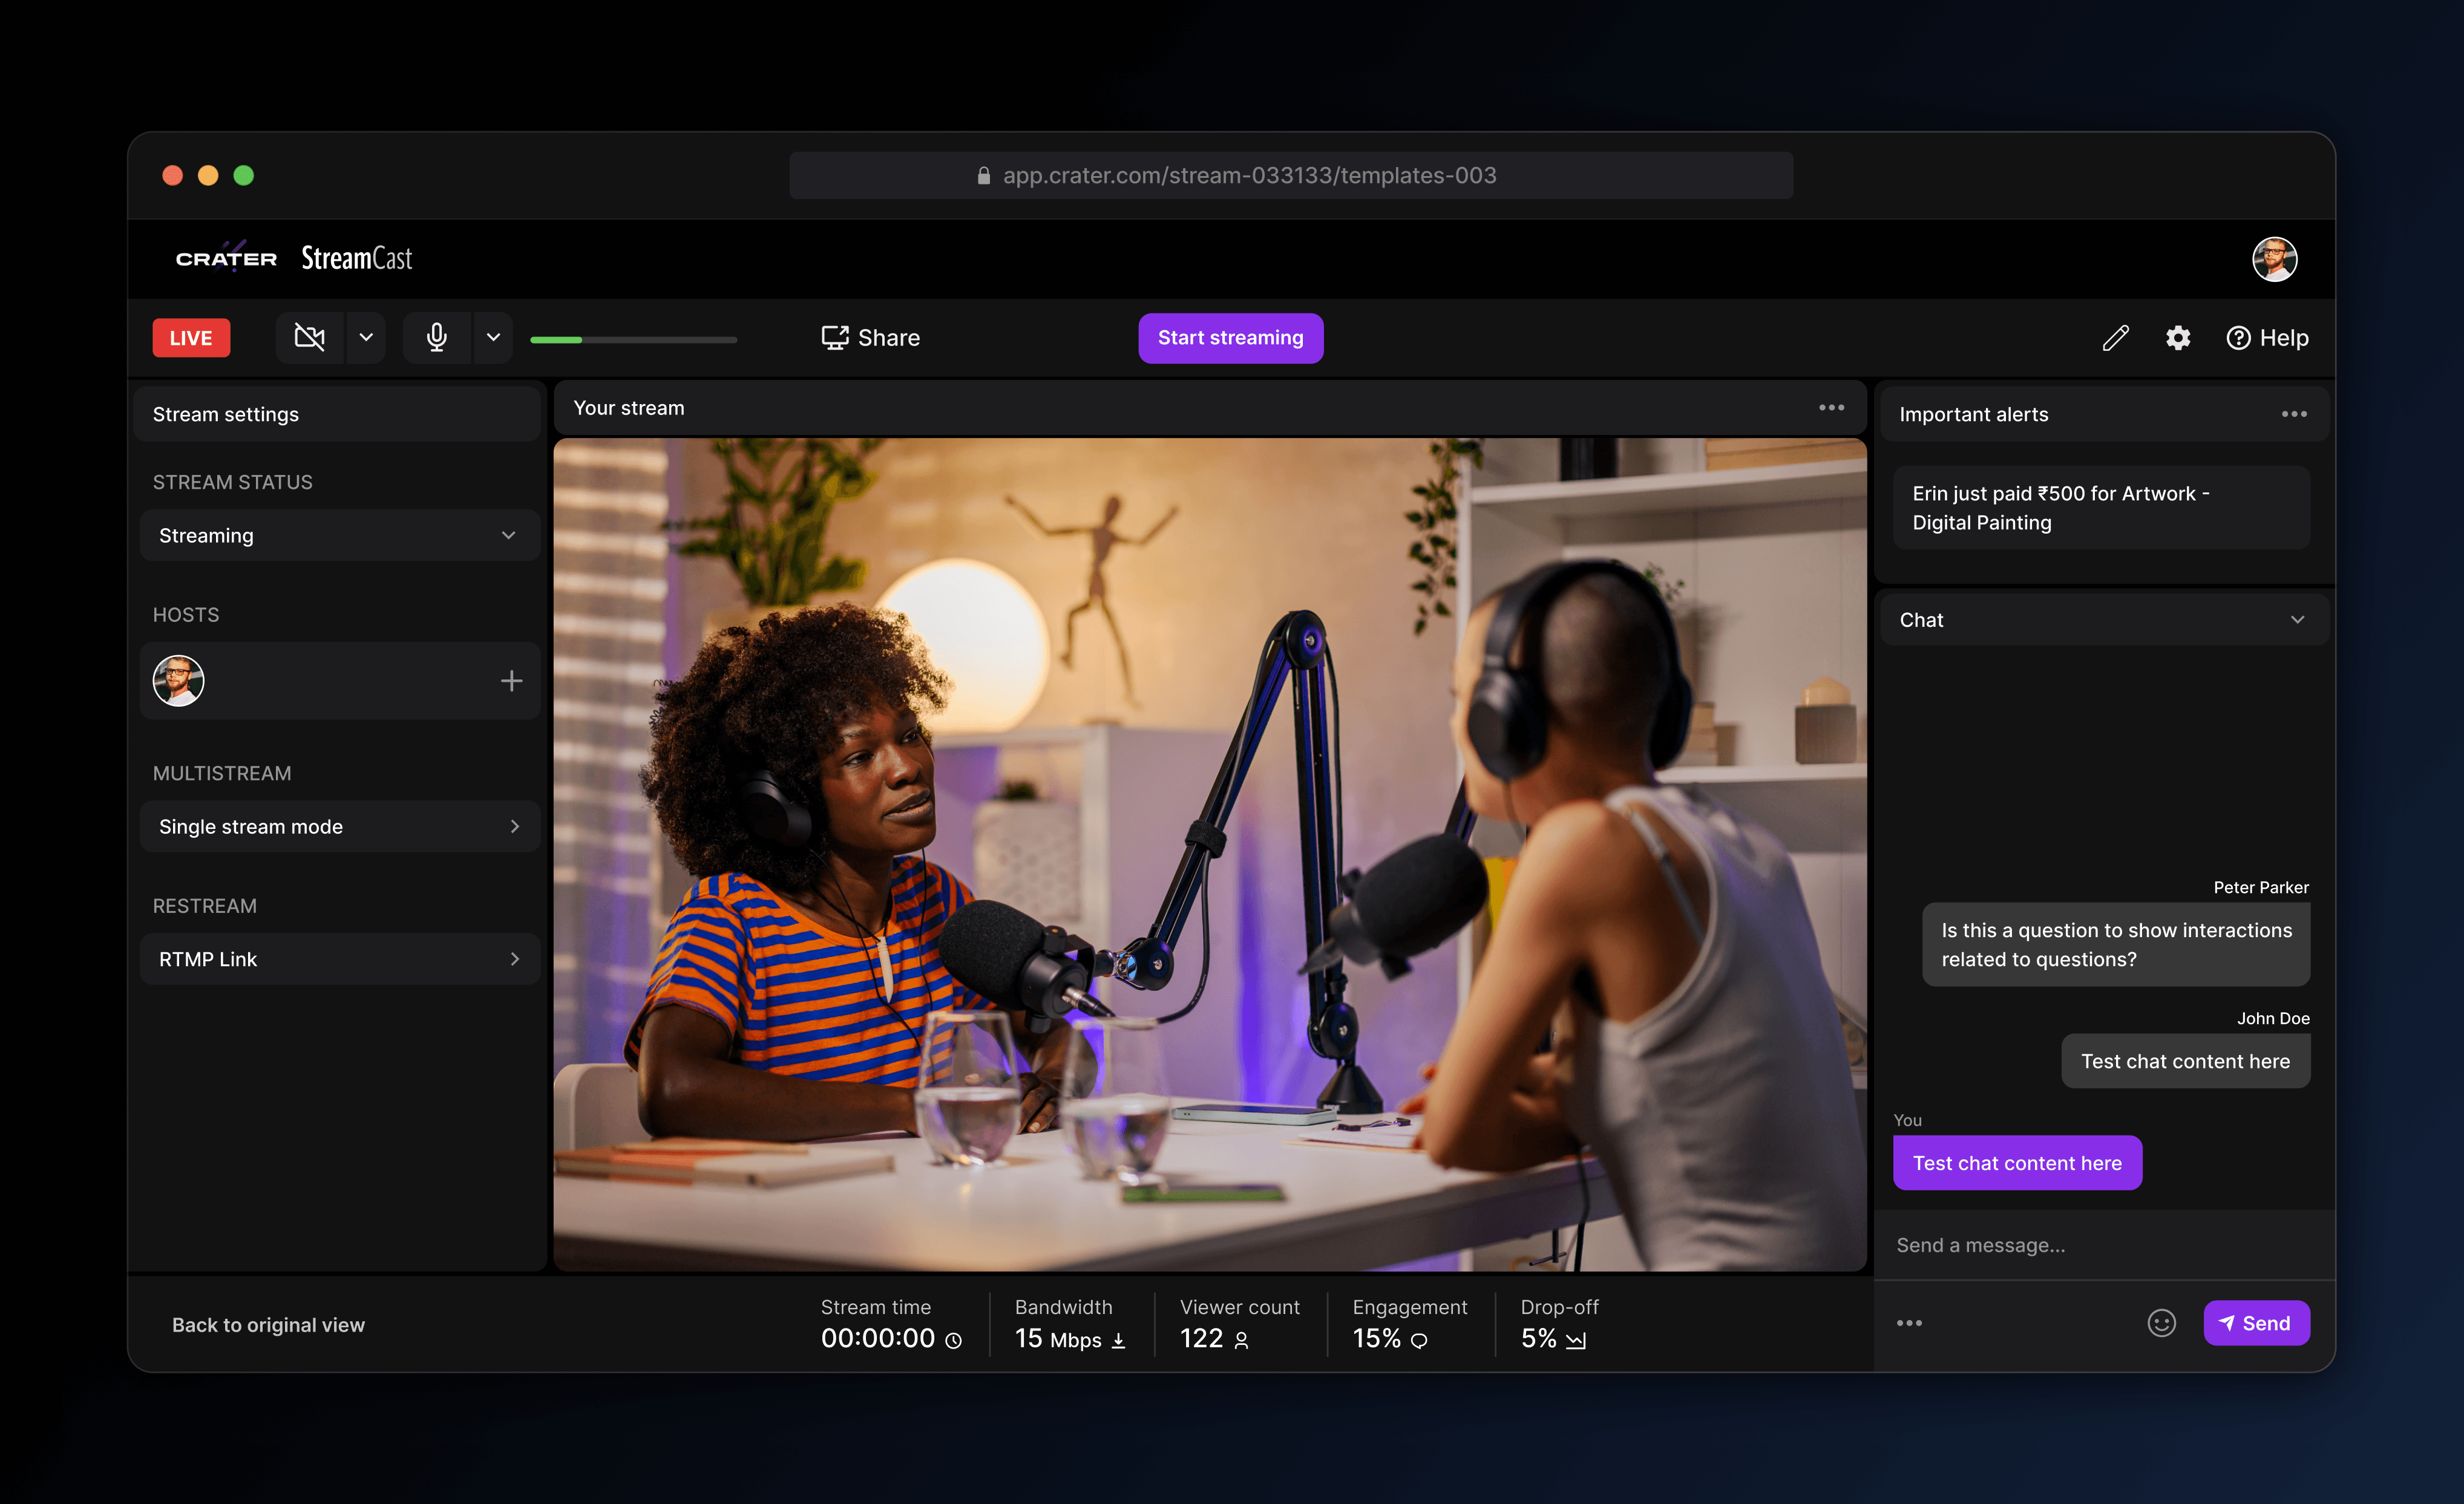Open camera options dropdown arrow

coord(366,338)
